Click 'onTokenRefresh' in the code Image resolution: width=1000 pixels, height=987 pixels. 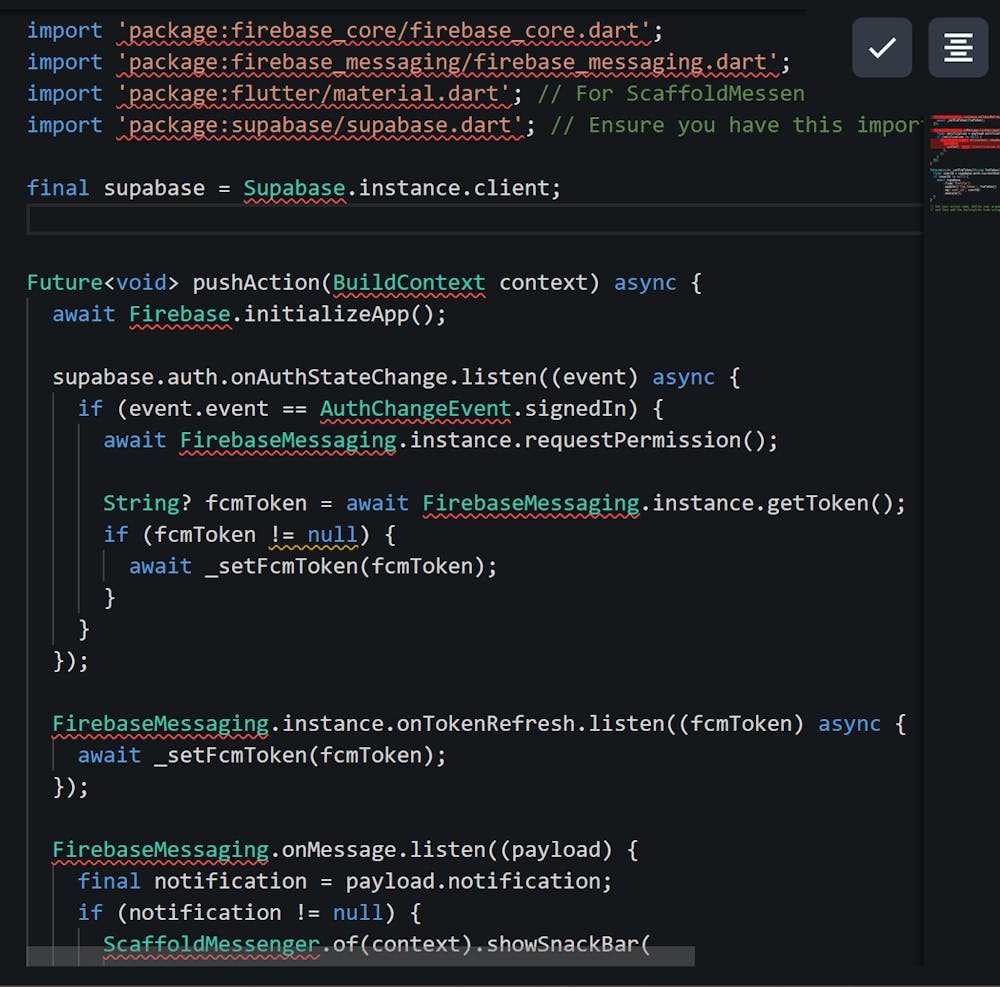(x=486, y=724)
